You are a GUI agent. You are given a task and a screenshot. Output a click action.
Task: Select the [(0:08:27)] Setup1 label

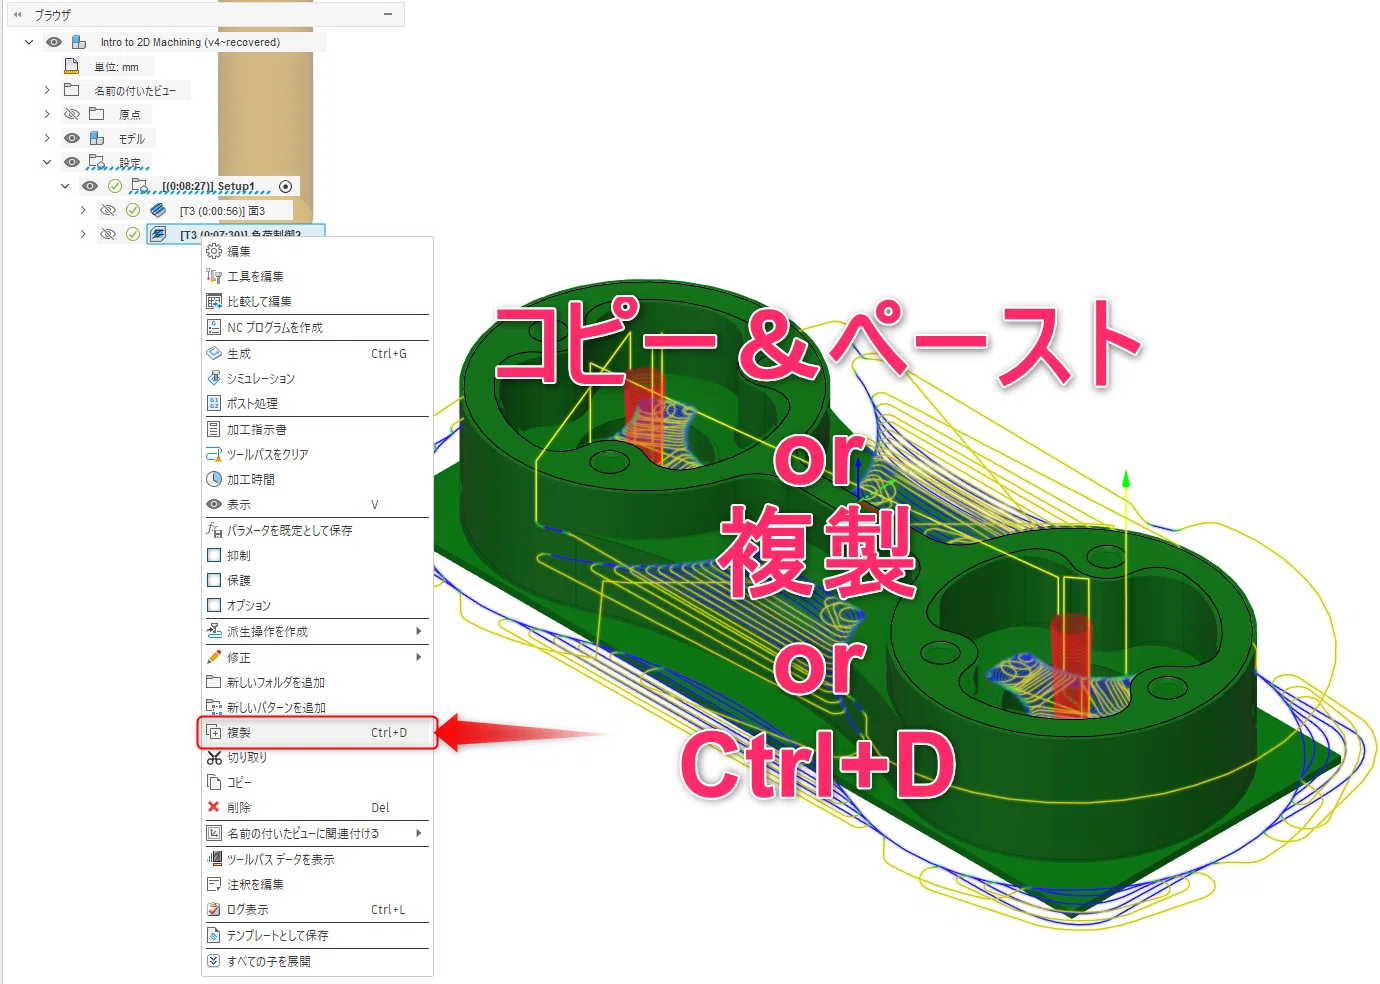pos(208,186)
